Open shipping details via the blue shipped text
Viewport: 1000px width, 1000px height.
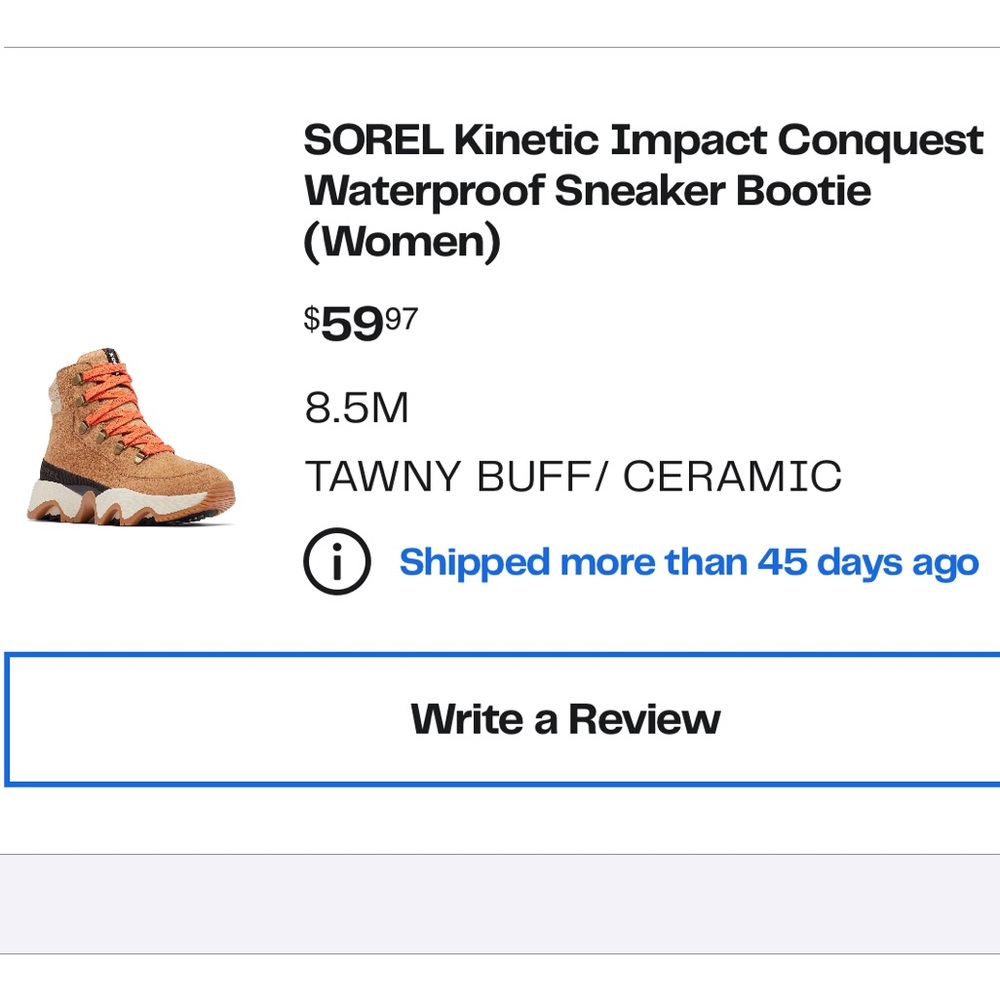coord(688,562)
